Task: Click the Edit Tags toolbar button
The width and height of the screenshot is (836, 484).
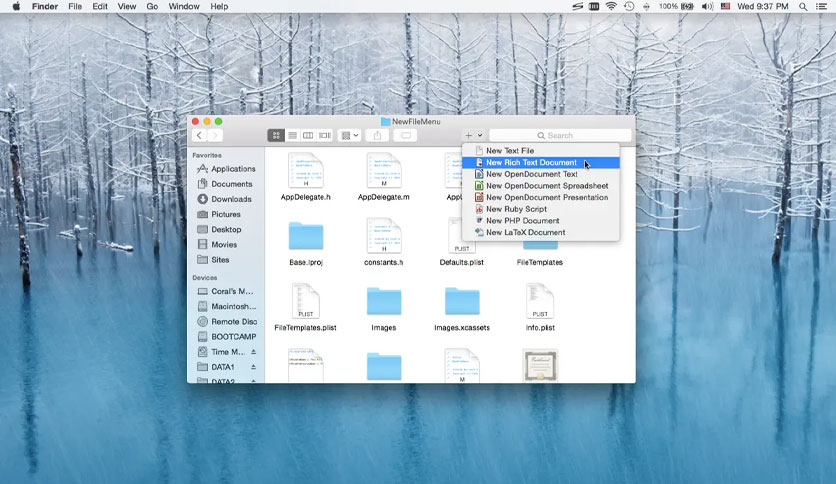Action: [x=406, y=135]
